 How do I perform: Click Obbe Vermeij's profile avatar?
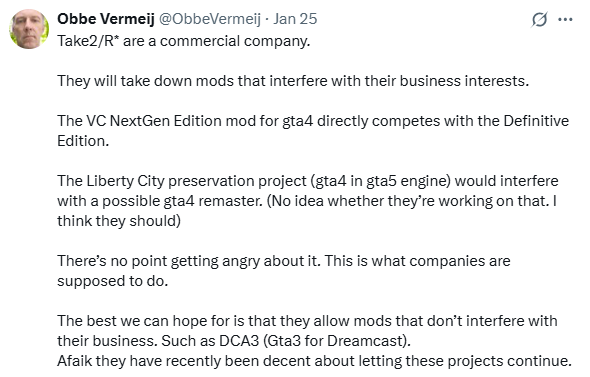[x=29, y=29]
